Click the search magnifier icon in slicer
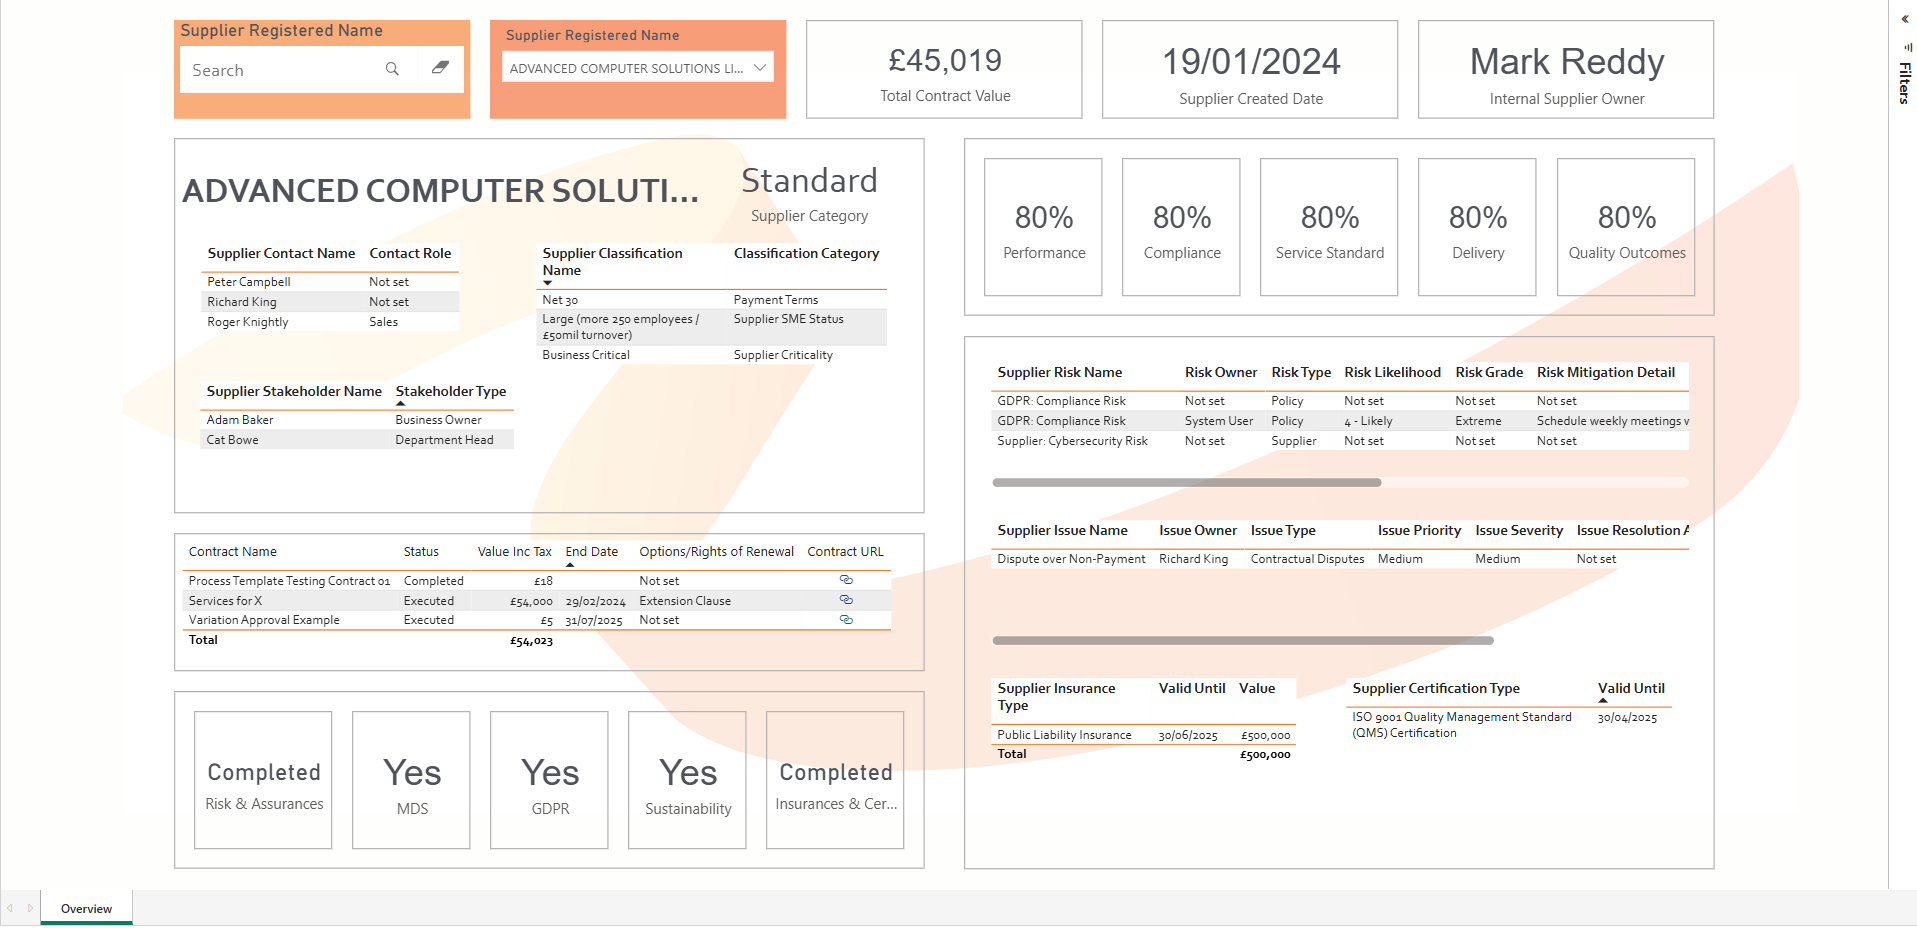1917x928 pixels. [392, 69]
